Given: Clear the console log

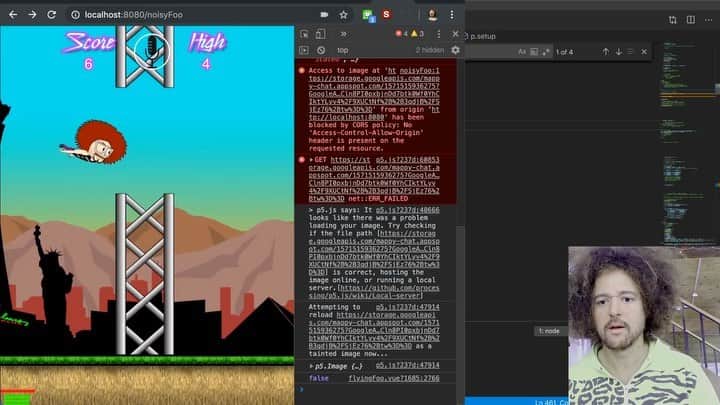Looking at the screenshot, I should (x=321, y=50).
